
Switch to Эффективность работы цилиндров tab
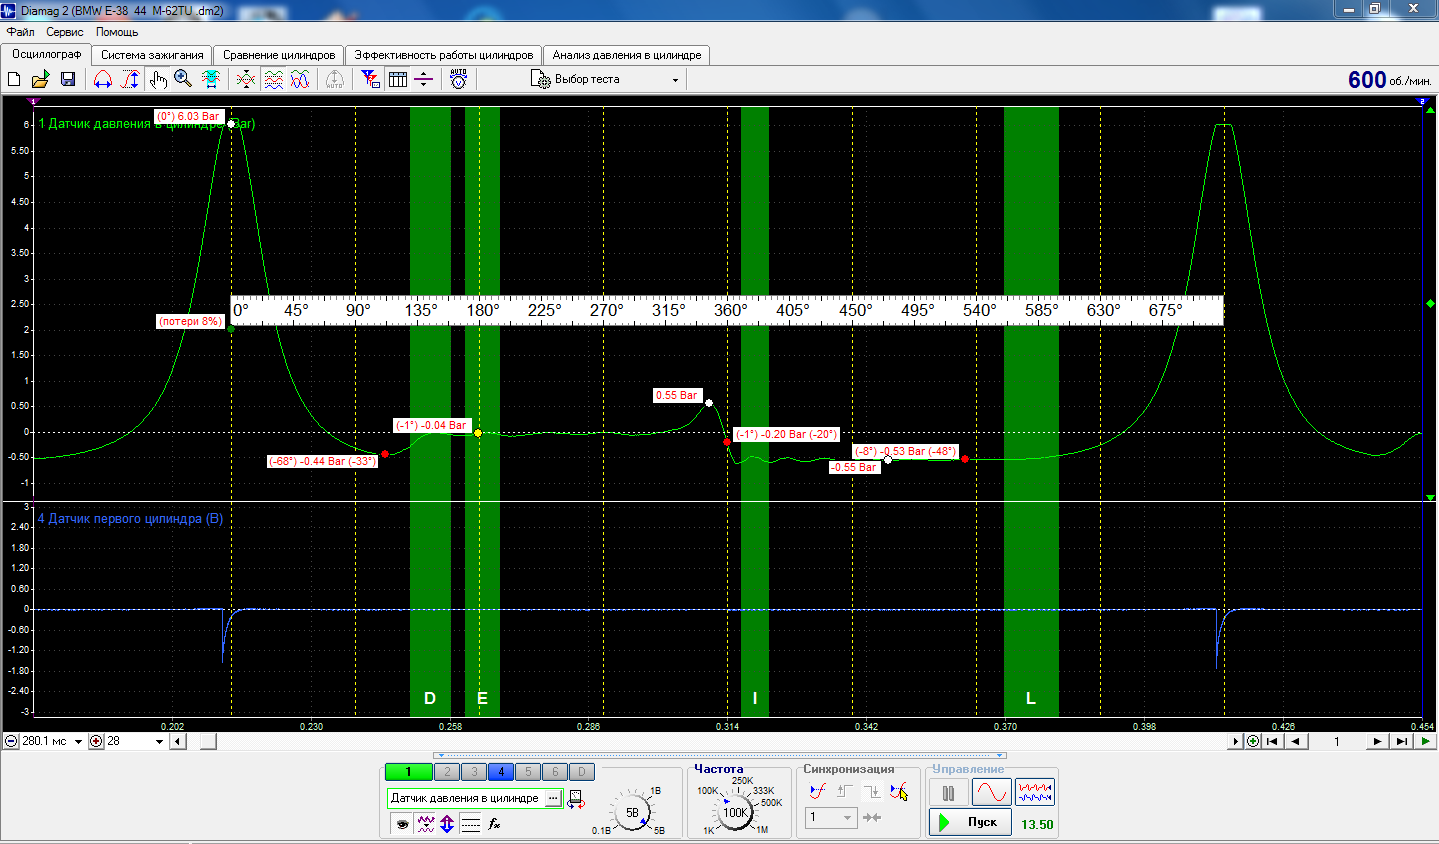click(x=444, y=55)
